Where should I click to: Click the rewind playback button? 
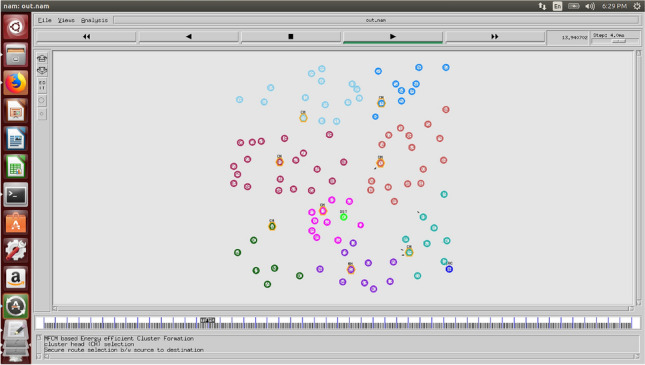point(86,37)
